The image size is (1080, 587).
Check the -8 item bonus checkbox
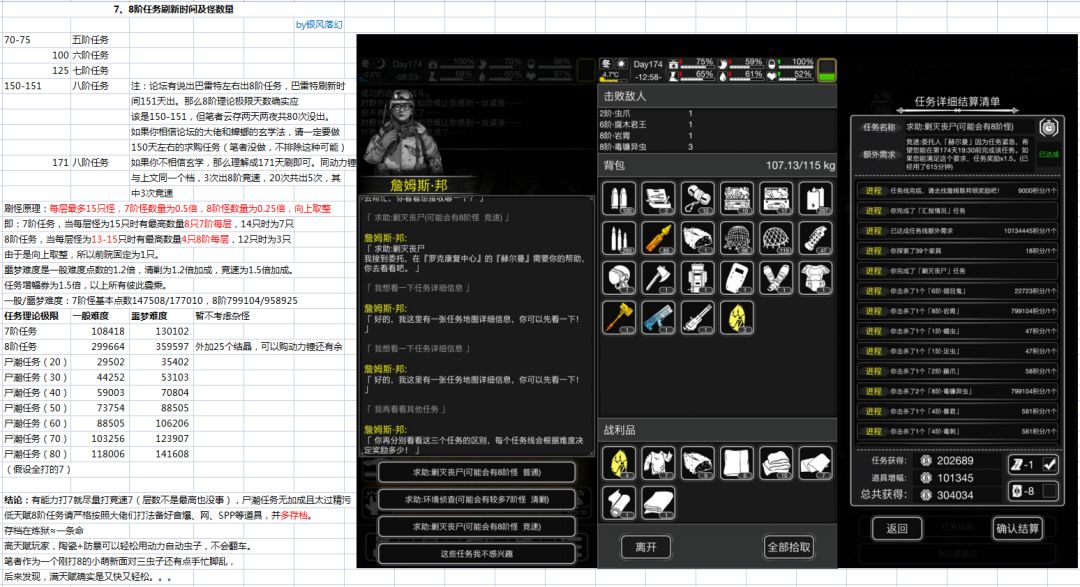pyautogui.click(x=1049, y=491)
